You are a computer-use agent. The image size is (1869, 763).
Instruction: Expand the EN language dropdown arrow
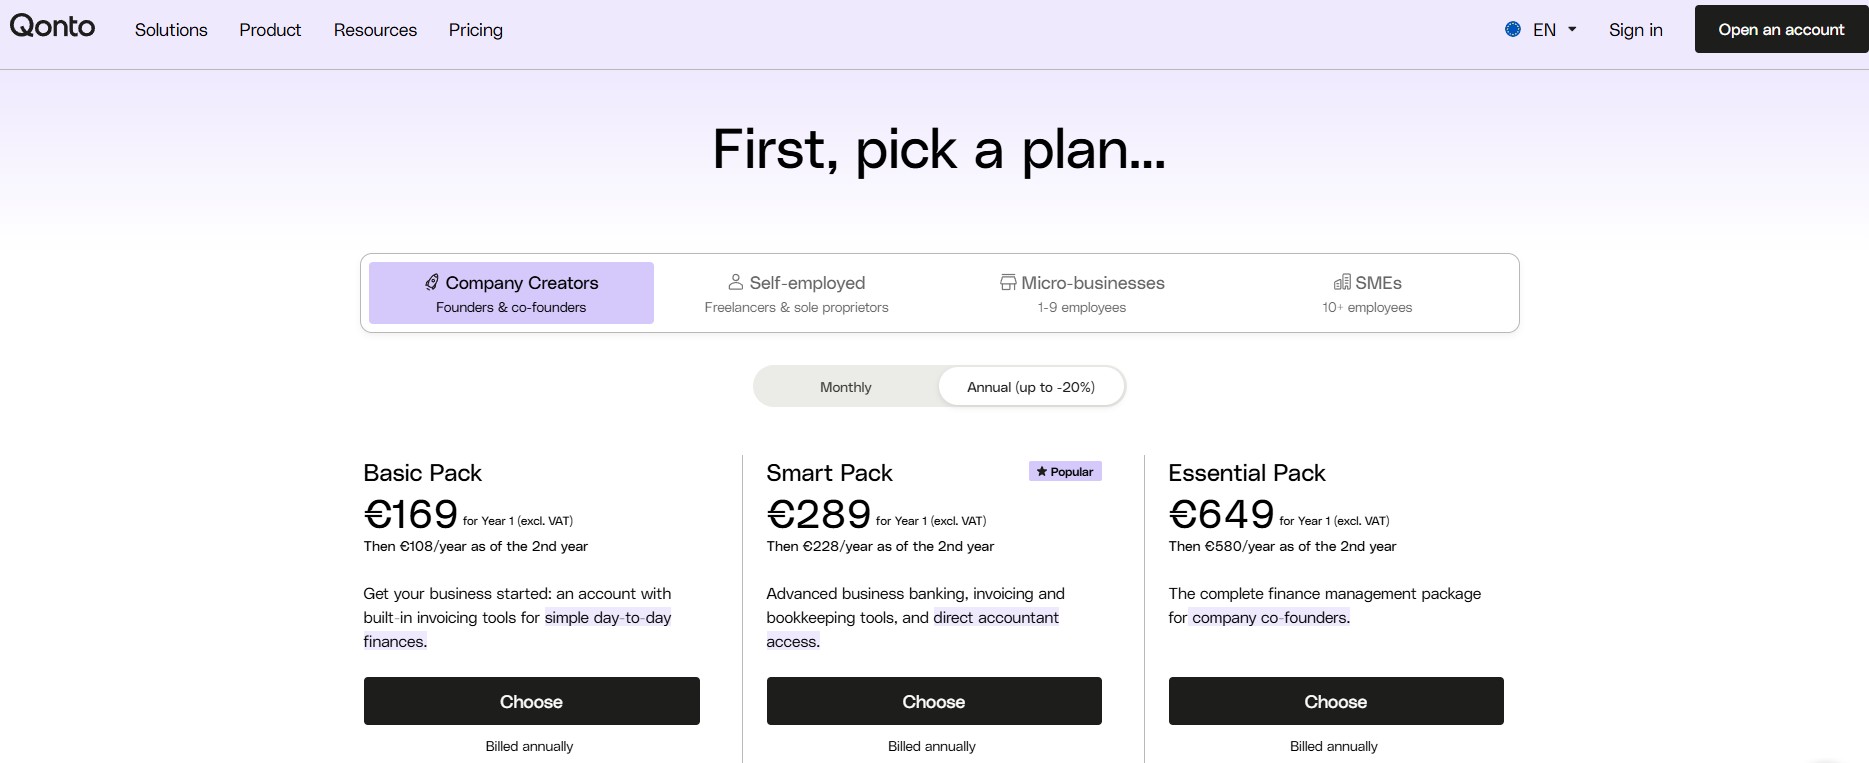point(1572,30)
